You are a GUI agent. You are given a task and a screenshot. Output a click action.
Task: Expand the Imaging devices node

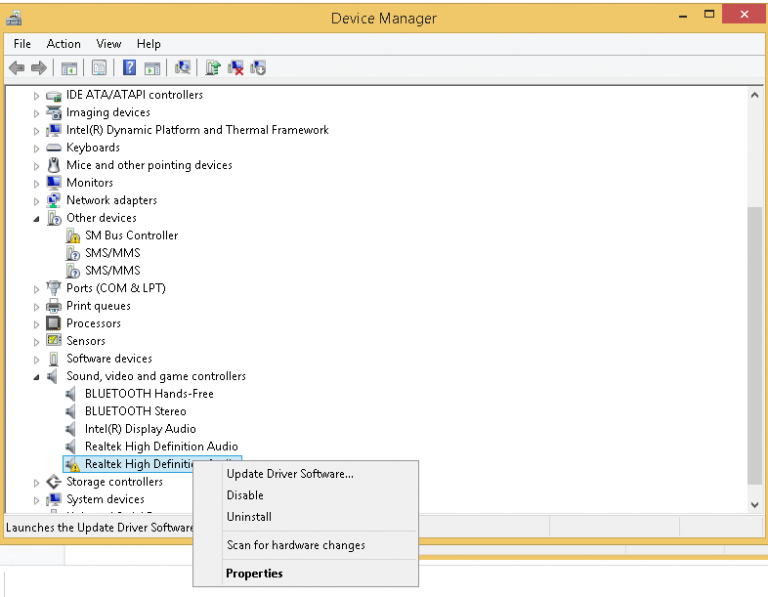[x=36, y=114]
